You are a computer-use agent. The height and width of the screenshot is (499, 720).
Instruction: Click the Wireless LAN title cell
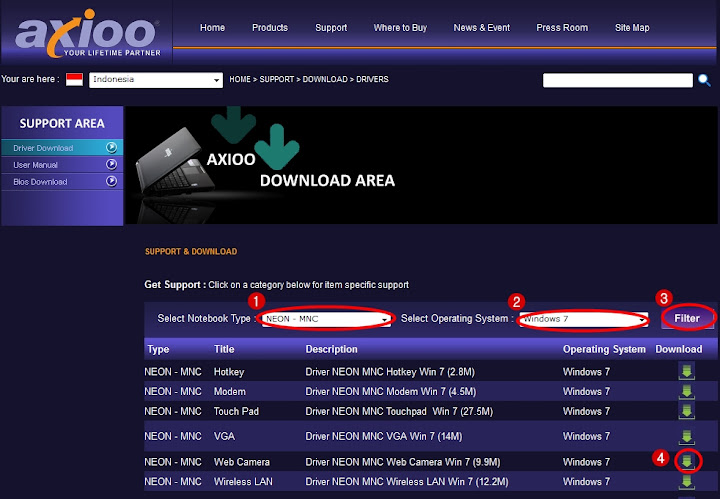243,482
